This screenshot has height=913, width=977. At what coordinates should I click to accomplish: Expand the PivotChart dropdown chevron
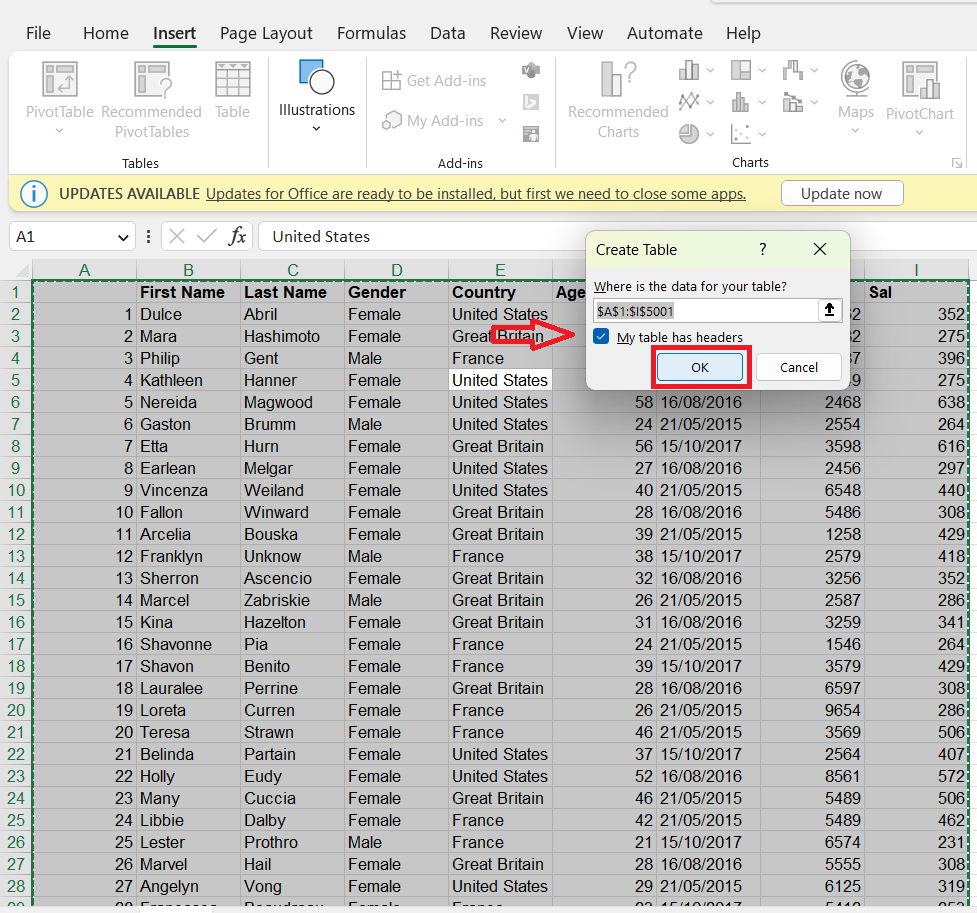[920, 133]
